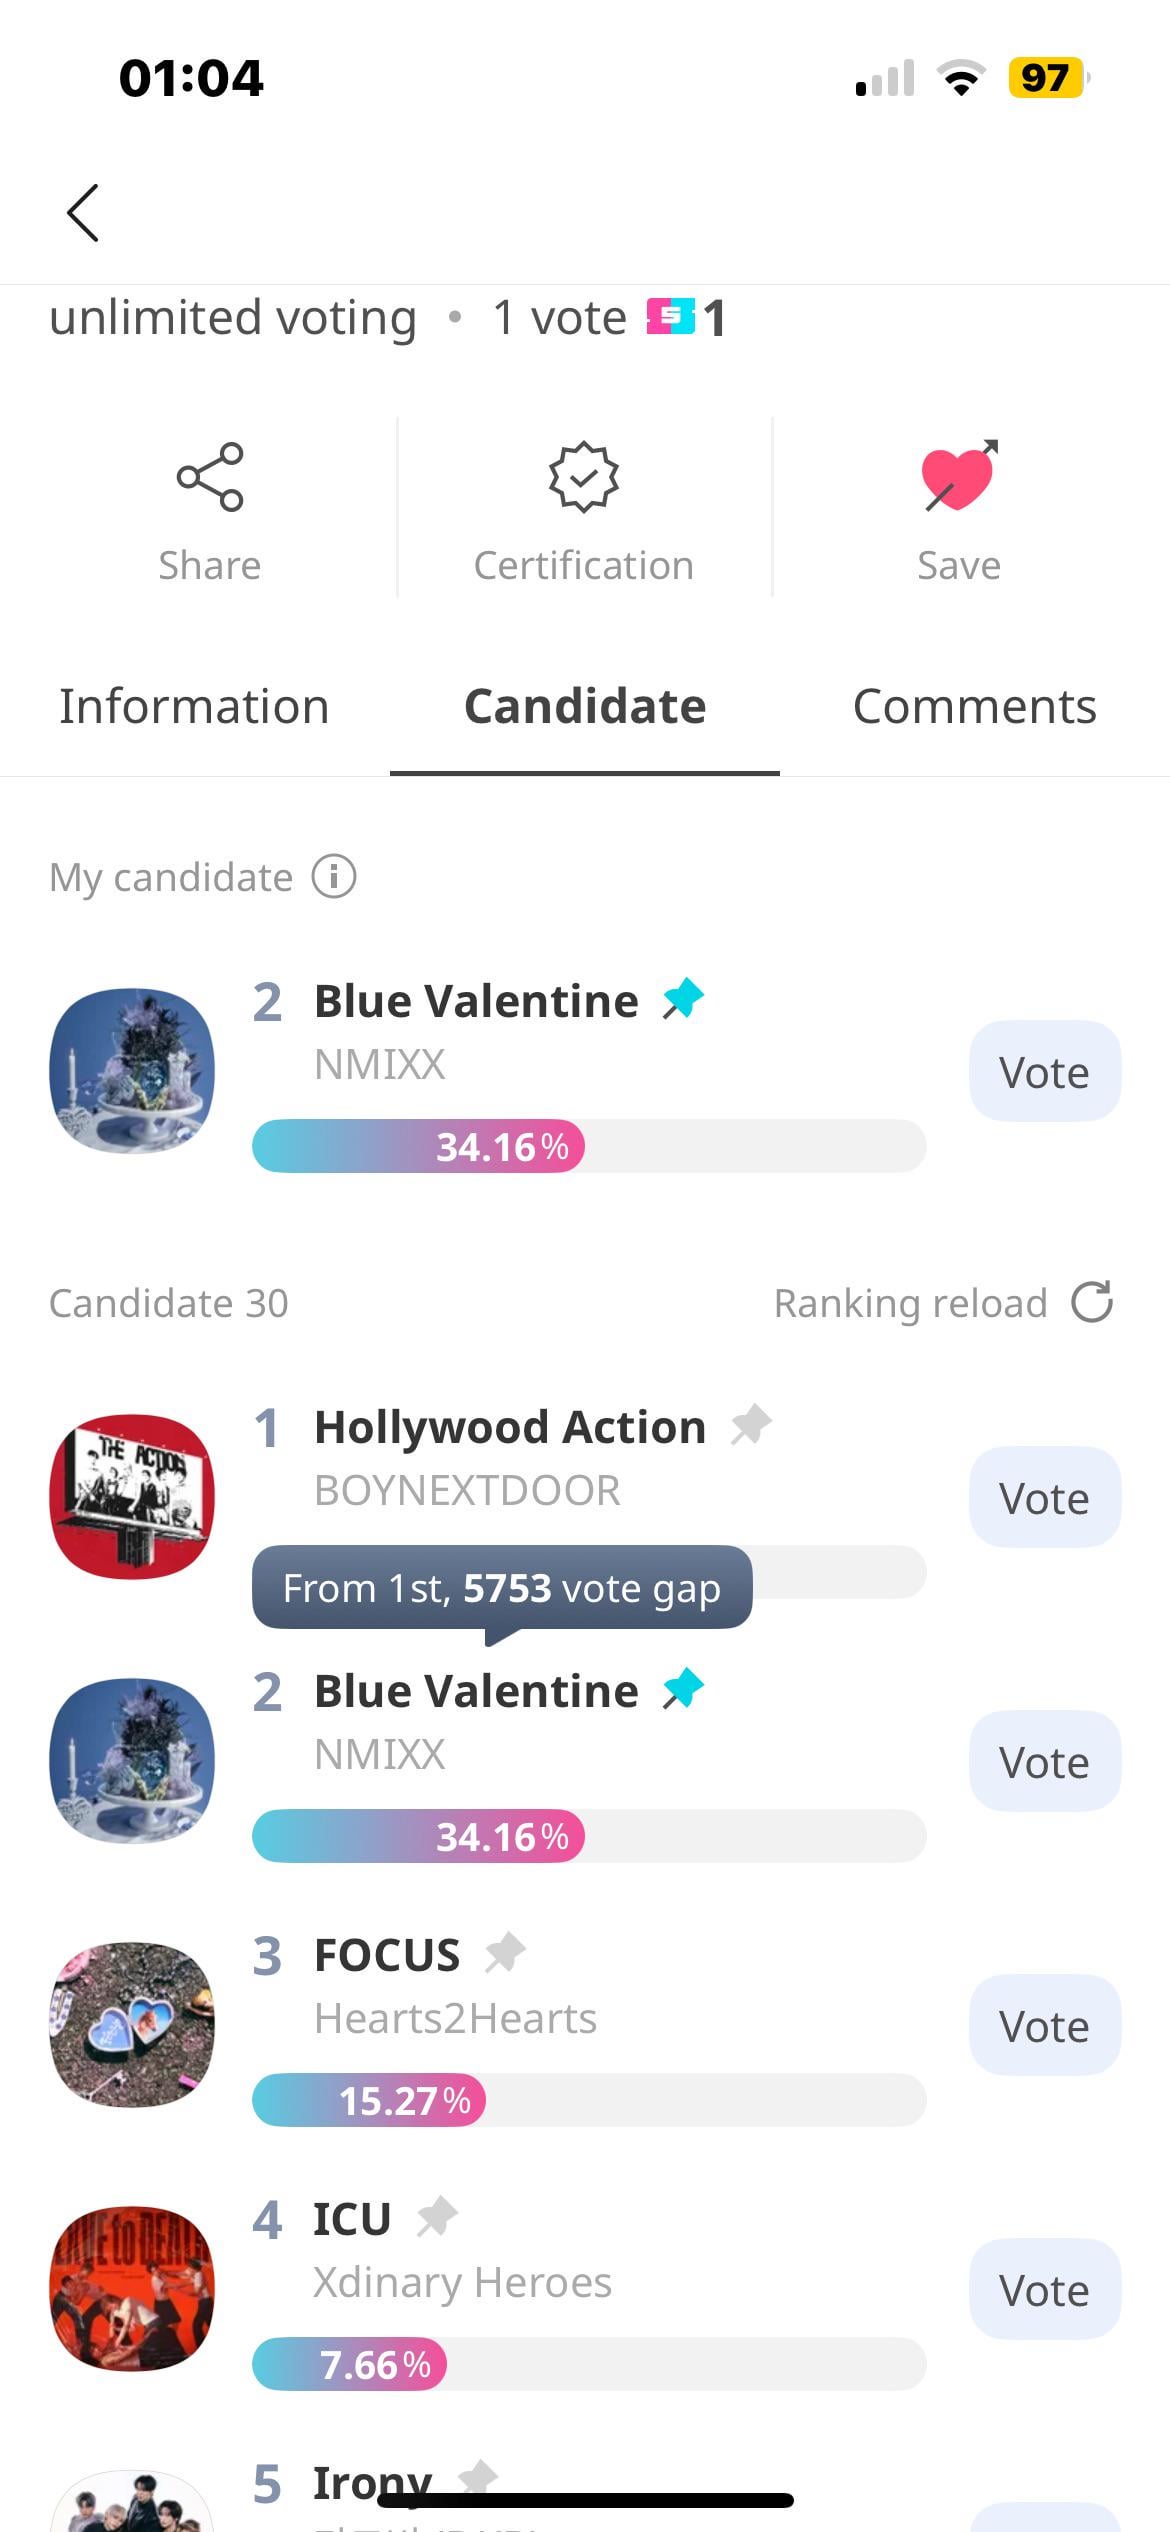Select the Candidate tab
1170x2532 pixels.
[x=585, y=707]
